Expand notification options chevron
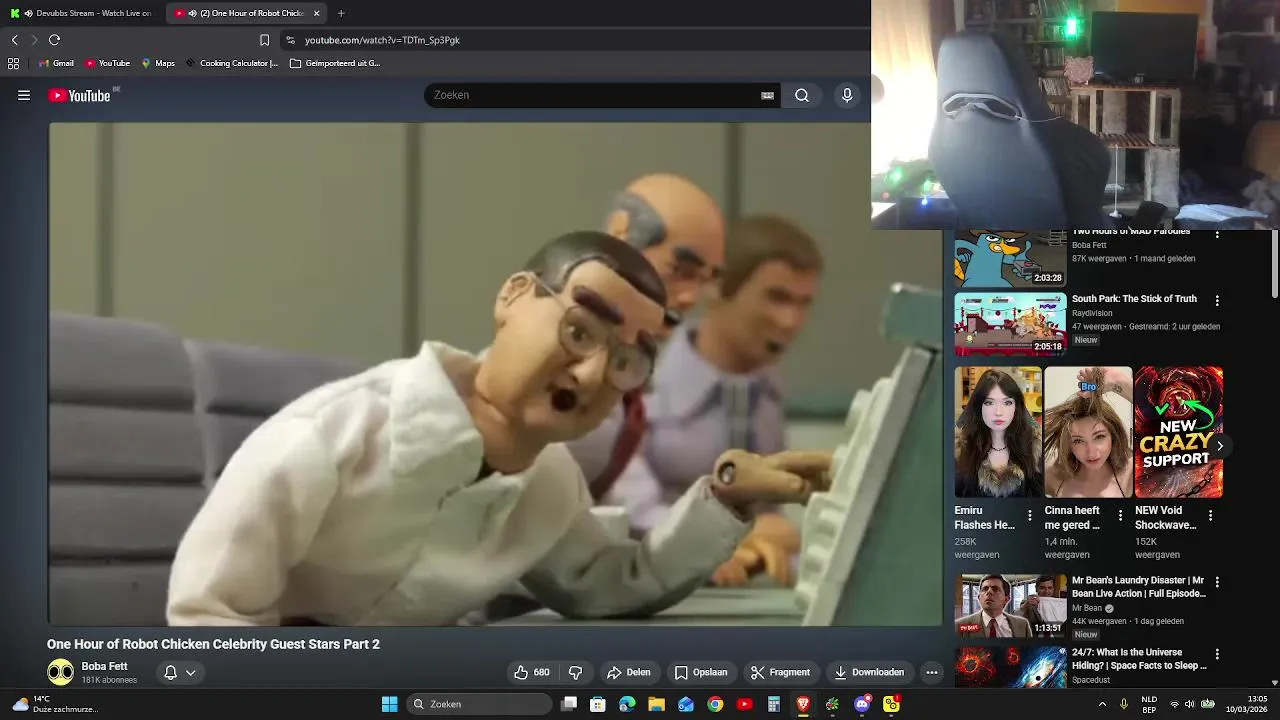The height and width of the screenshot is (720, 1280). point(190,672)
